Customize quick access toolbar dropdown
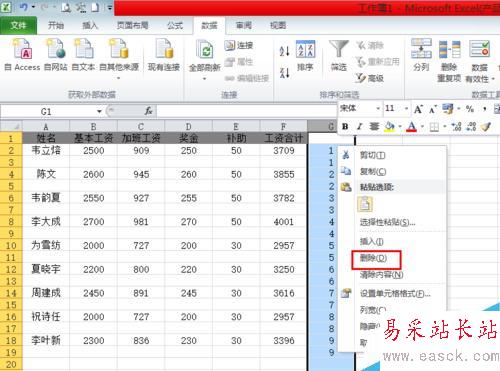 point(110,7)
